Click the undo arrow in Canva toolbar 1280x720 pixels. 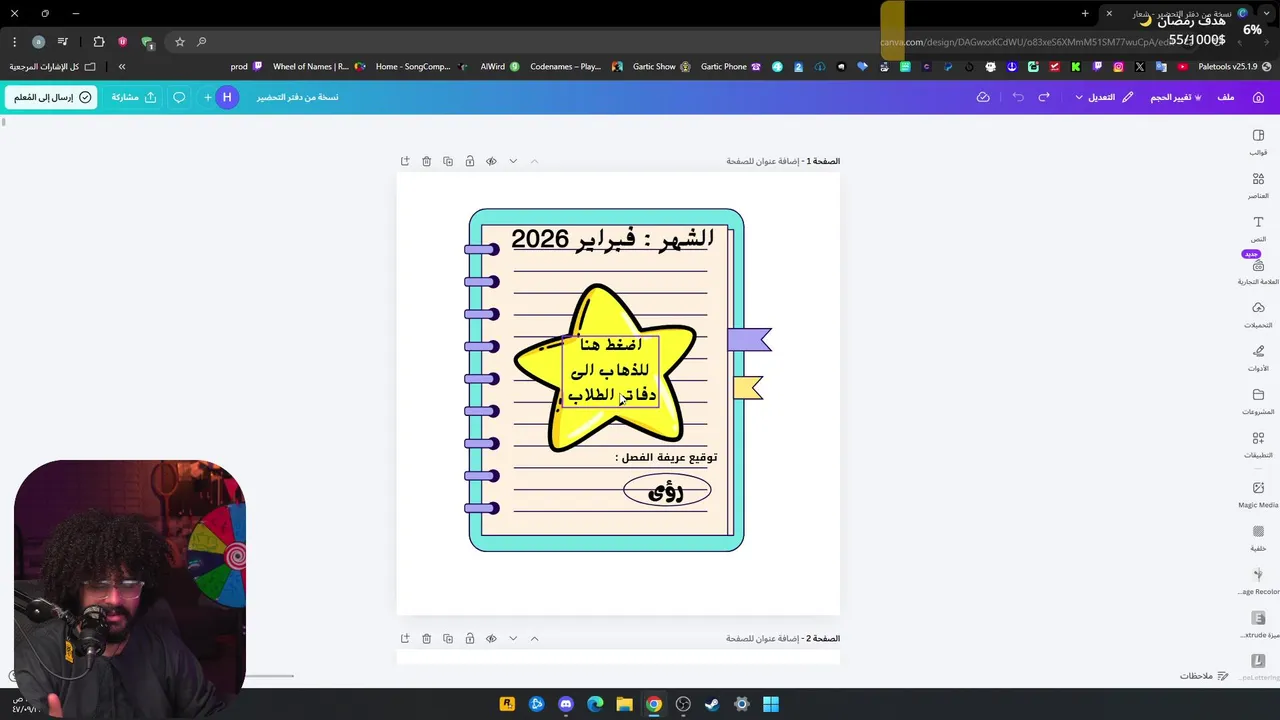(x=1018, y=97)
